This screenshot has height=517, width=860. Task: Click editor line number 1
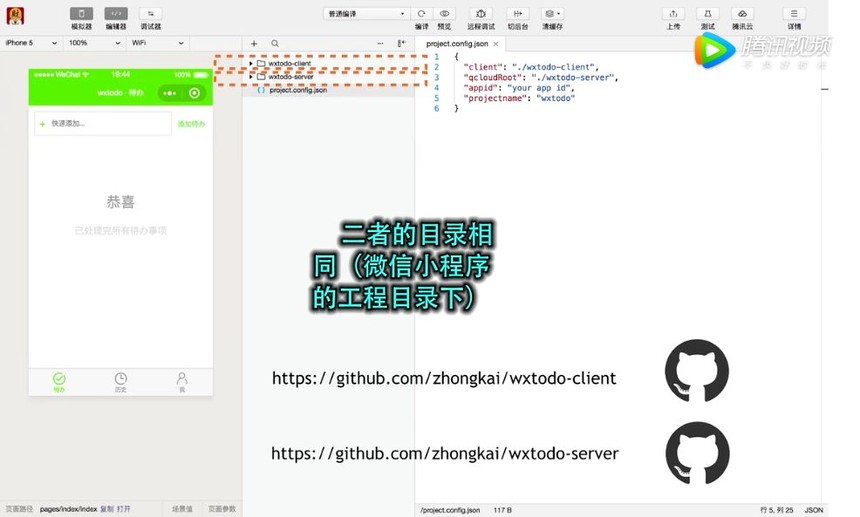(x=437, y=56)
